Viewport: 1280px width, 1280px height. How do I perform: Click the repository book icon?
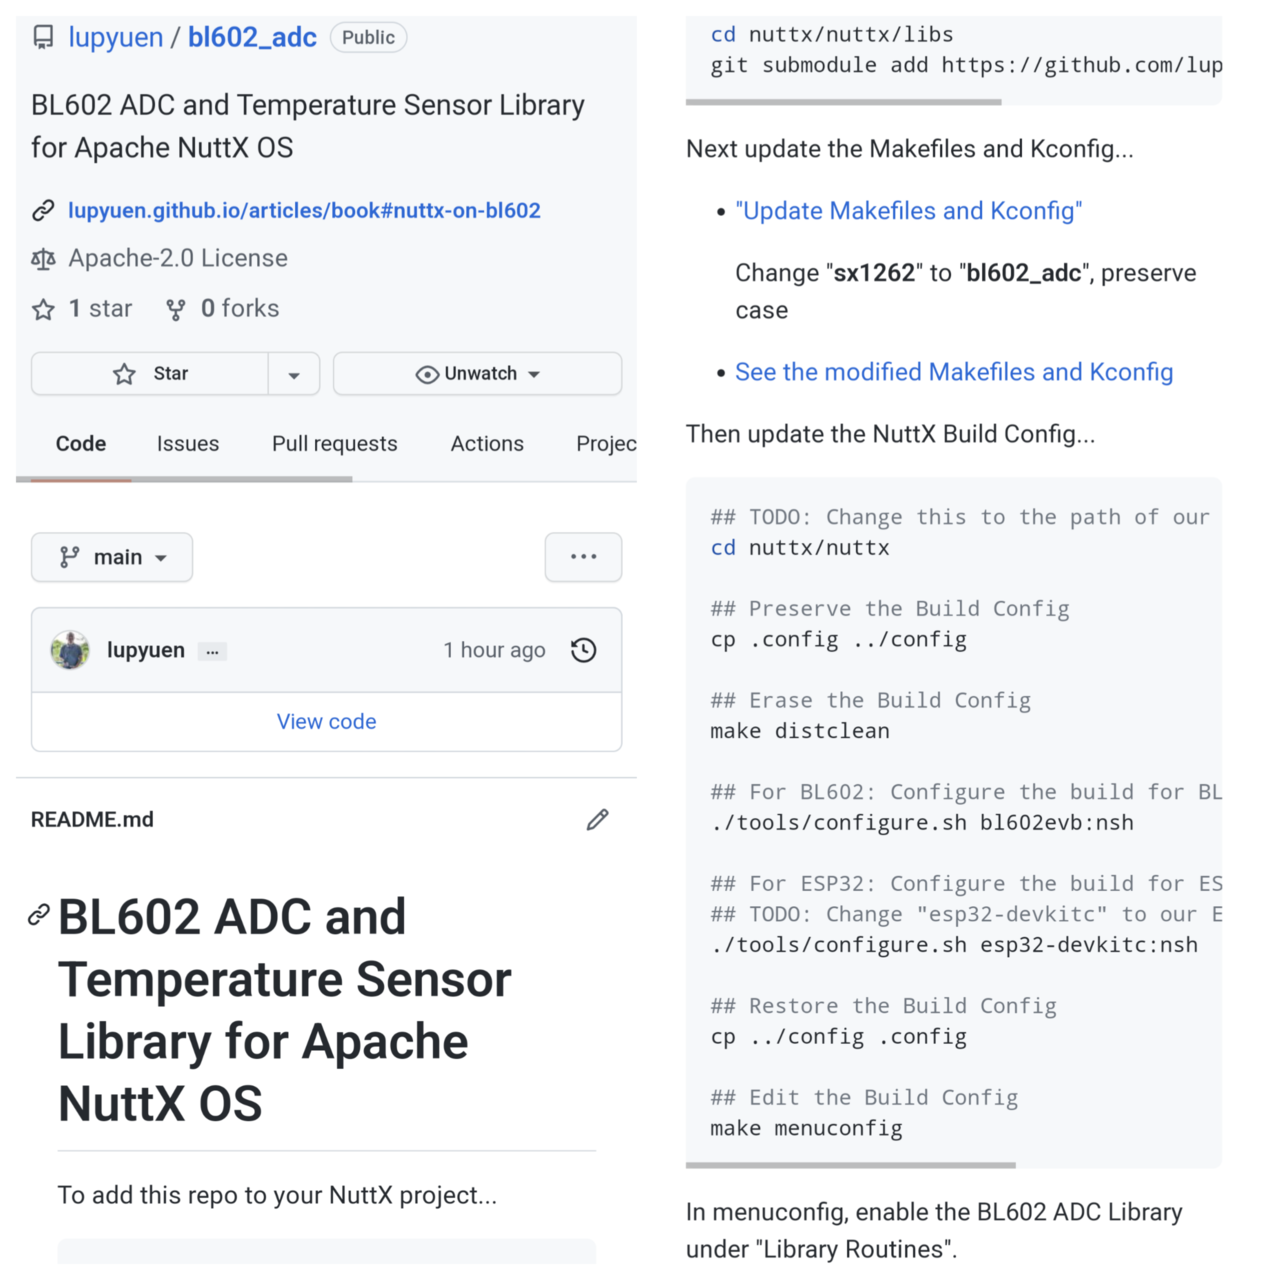(x=43, y=38)
